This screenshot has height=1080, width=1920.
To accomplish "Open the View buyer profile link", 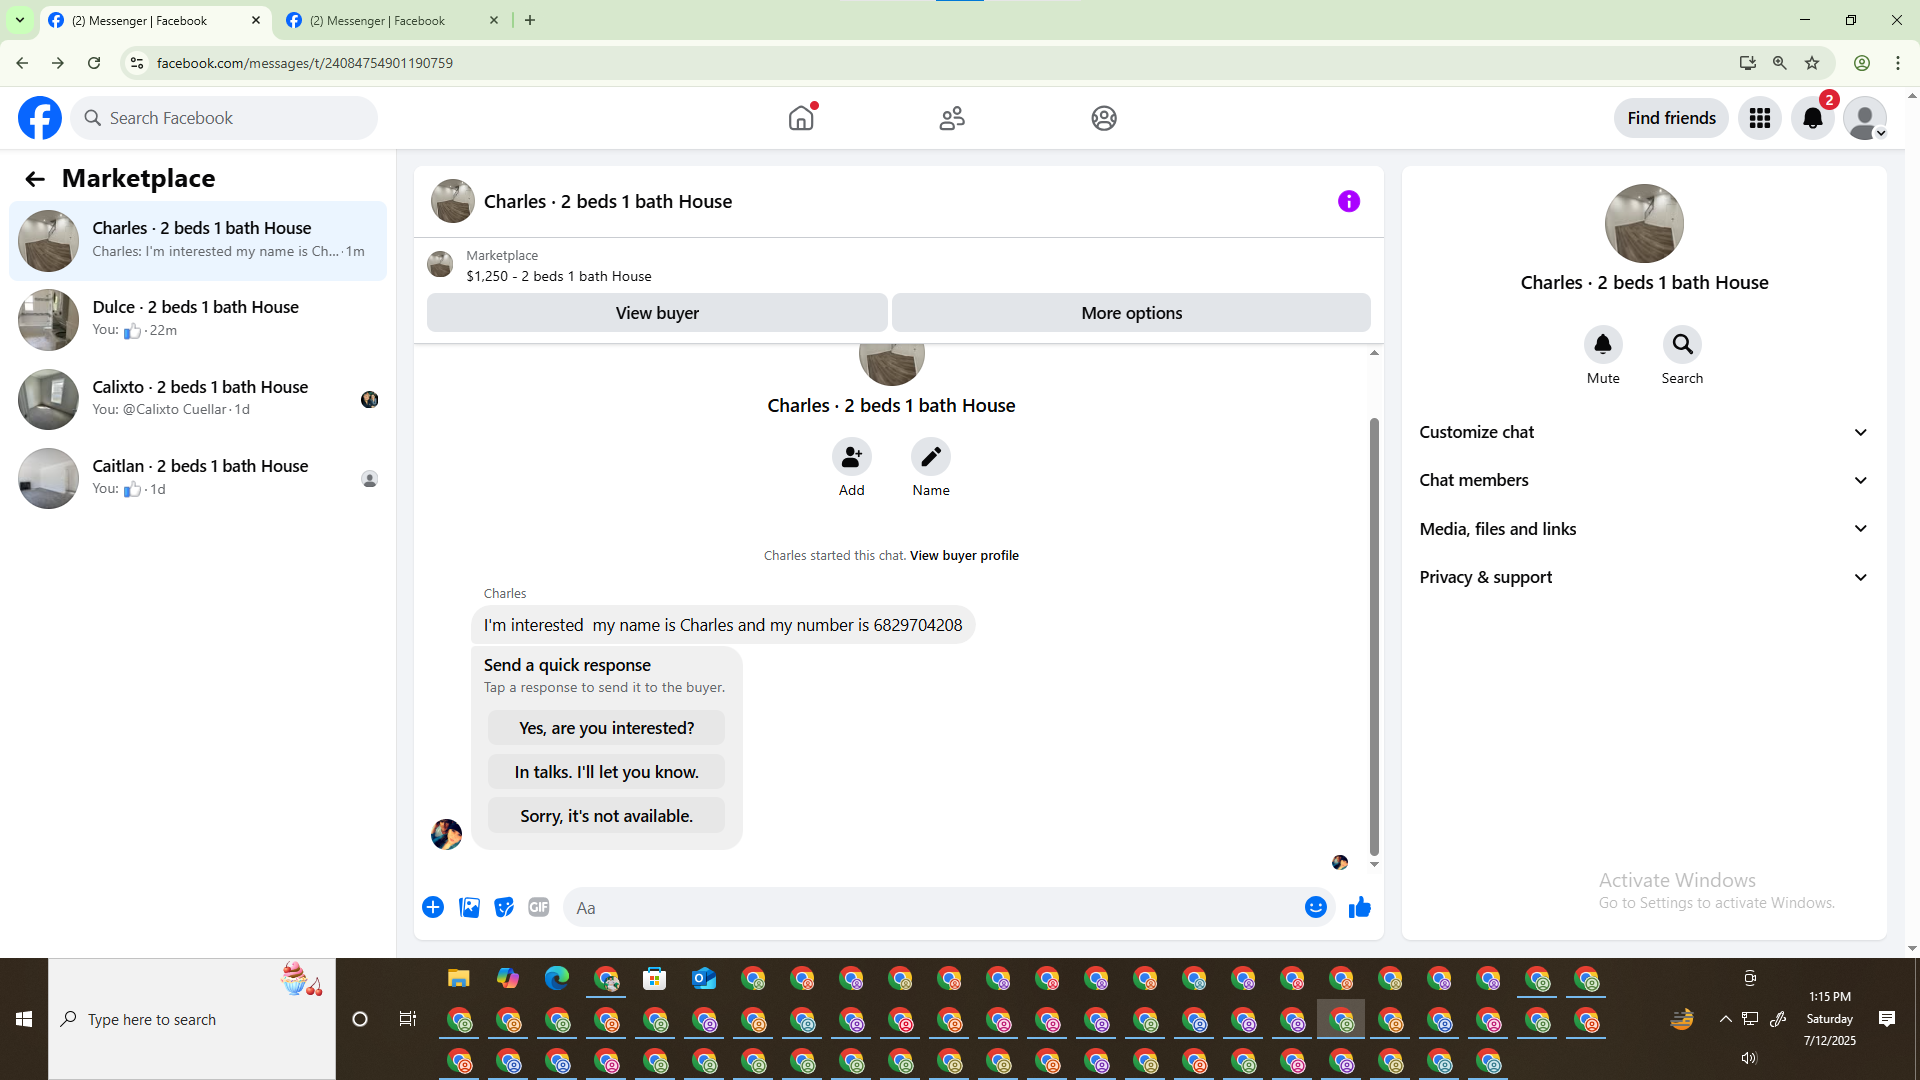I will (964, 556).
